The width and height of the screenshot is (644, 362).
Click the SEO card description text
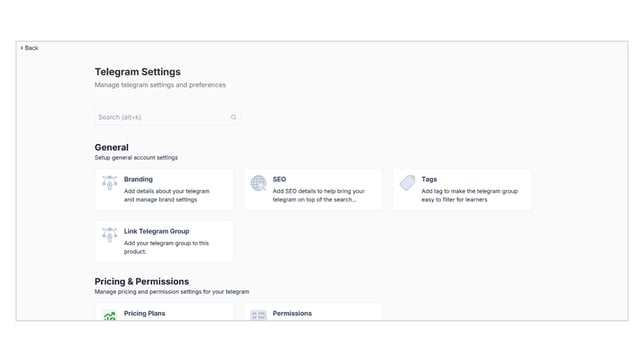pos(319,196)
